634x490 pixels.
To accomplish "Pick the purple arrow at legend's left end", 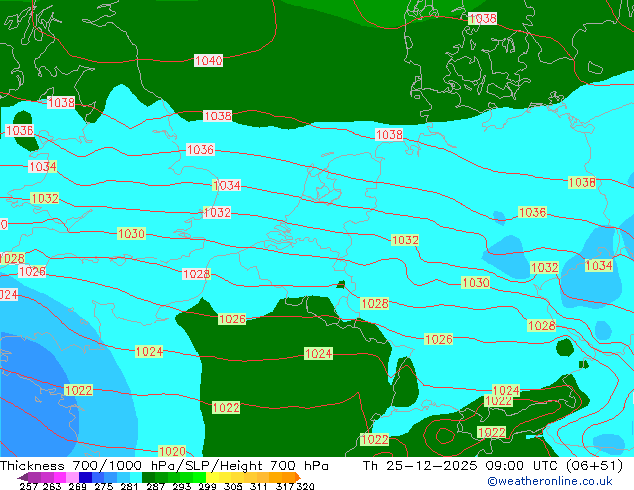I will point(23,477).
